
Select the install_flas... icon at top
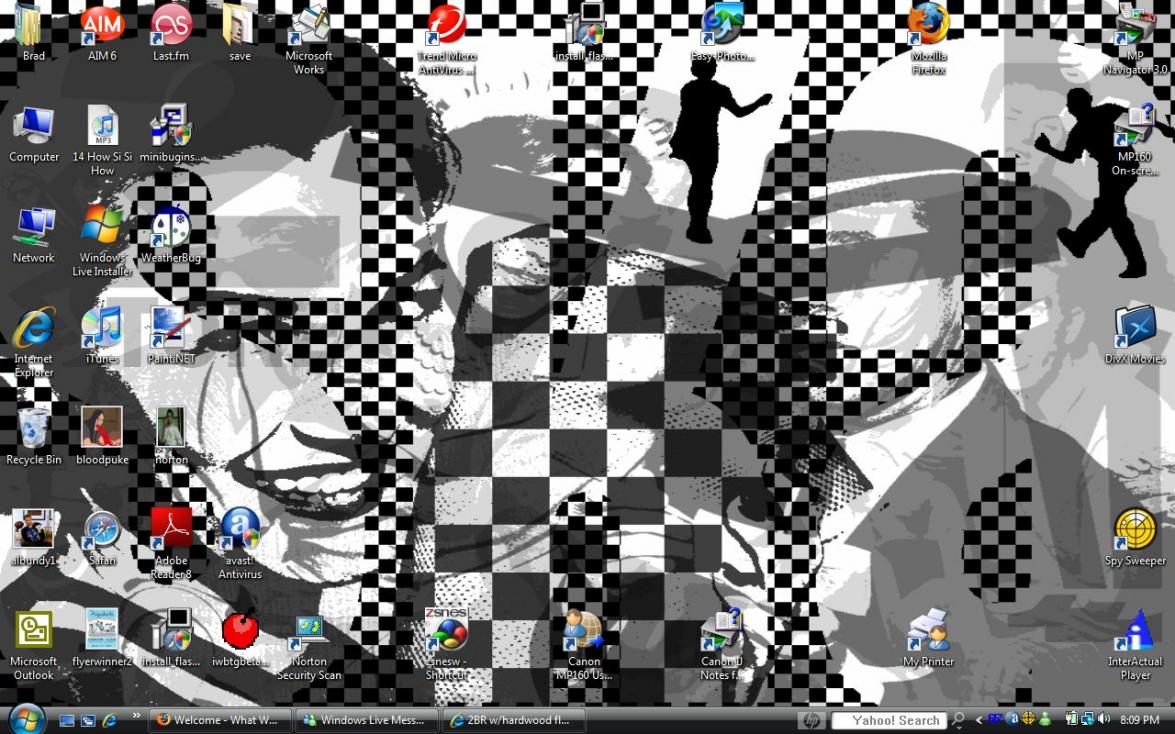pos(585,33)
